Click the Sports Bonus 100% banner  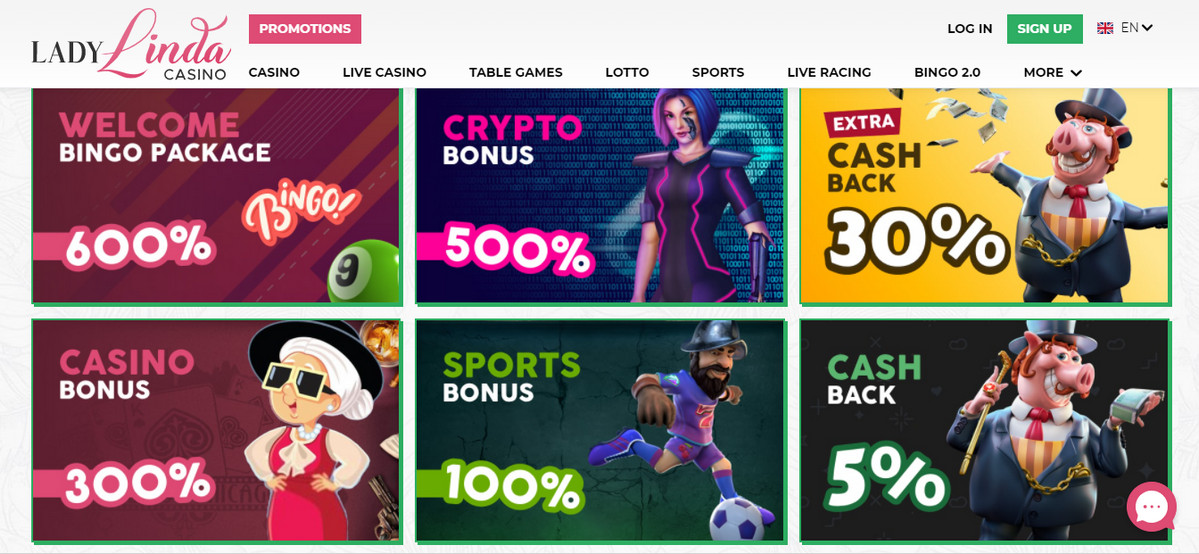(601, 431)
